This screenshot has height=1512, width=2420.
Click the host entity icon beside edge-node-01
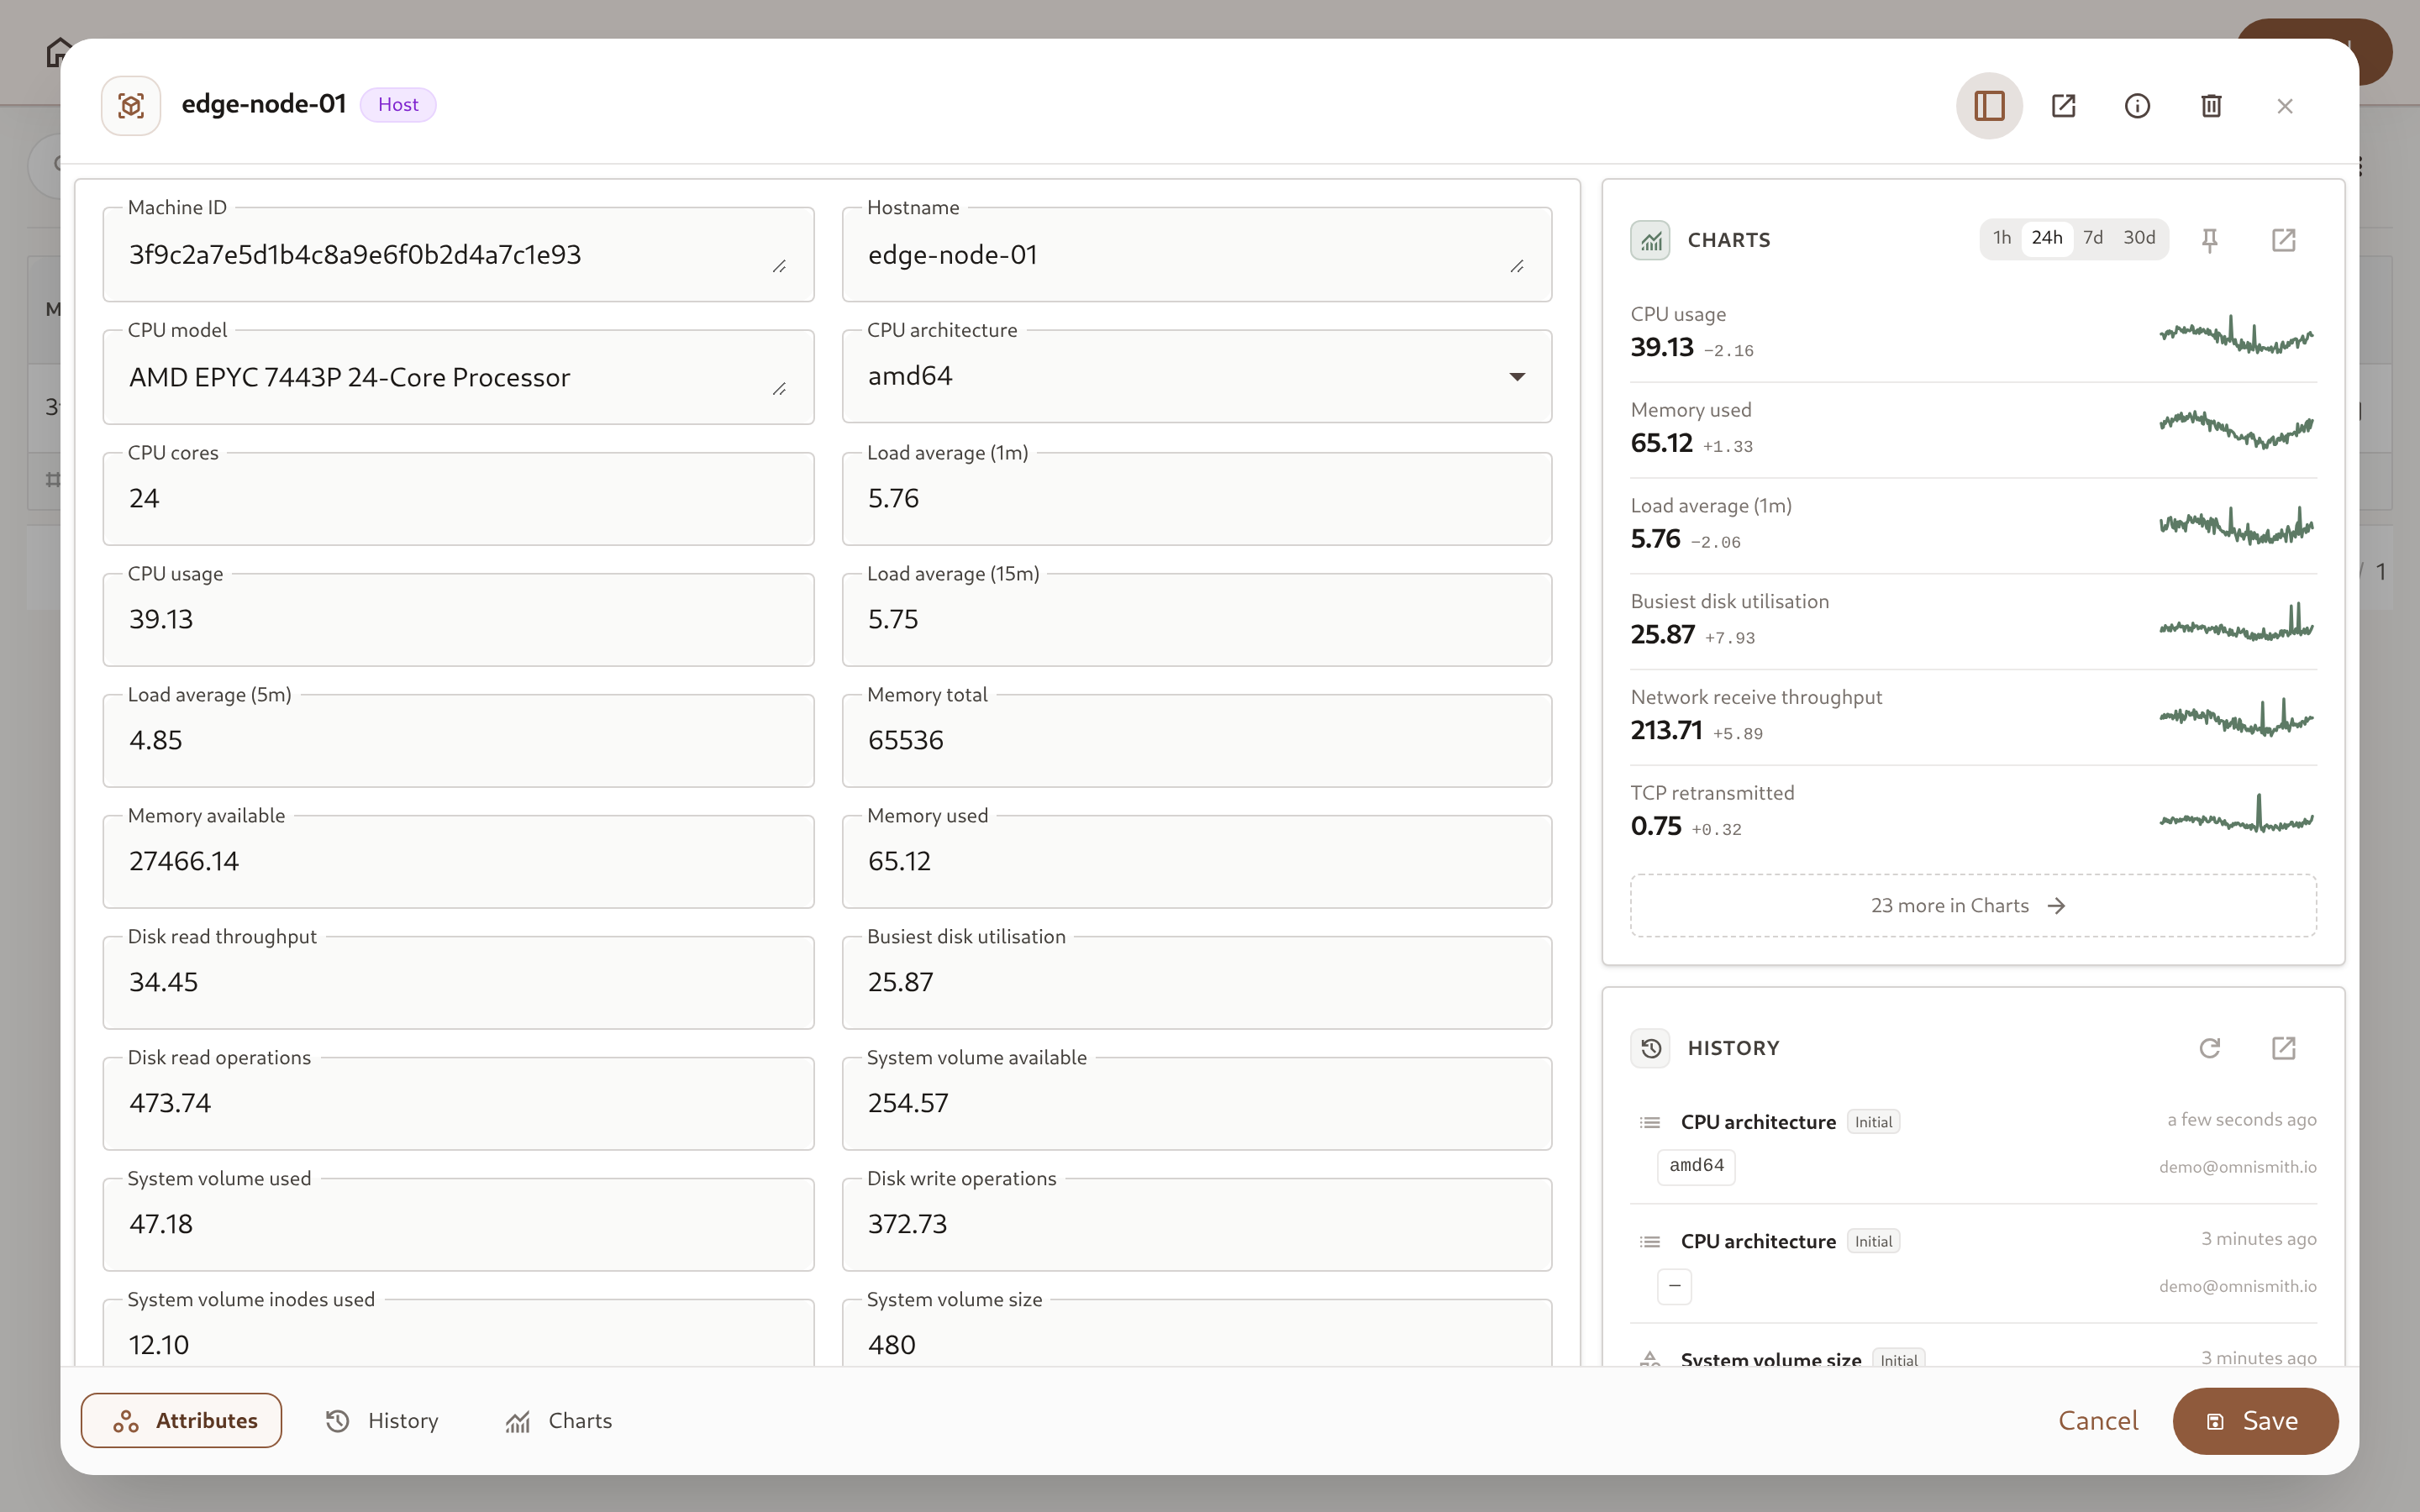coord(131,105)
